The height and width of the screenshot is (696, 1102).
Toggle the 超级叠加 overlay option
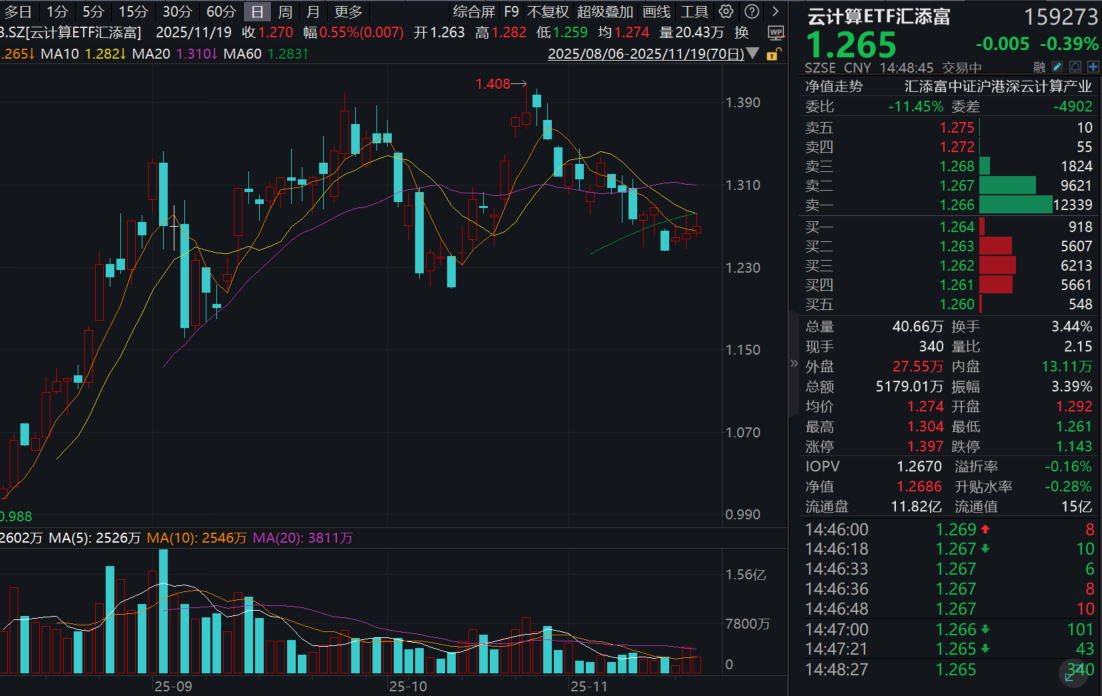coord(605,12)
